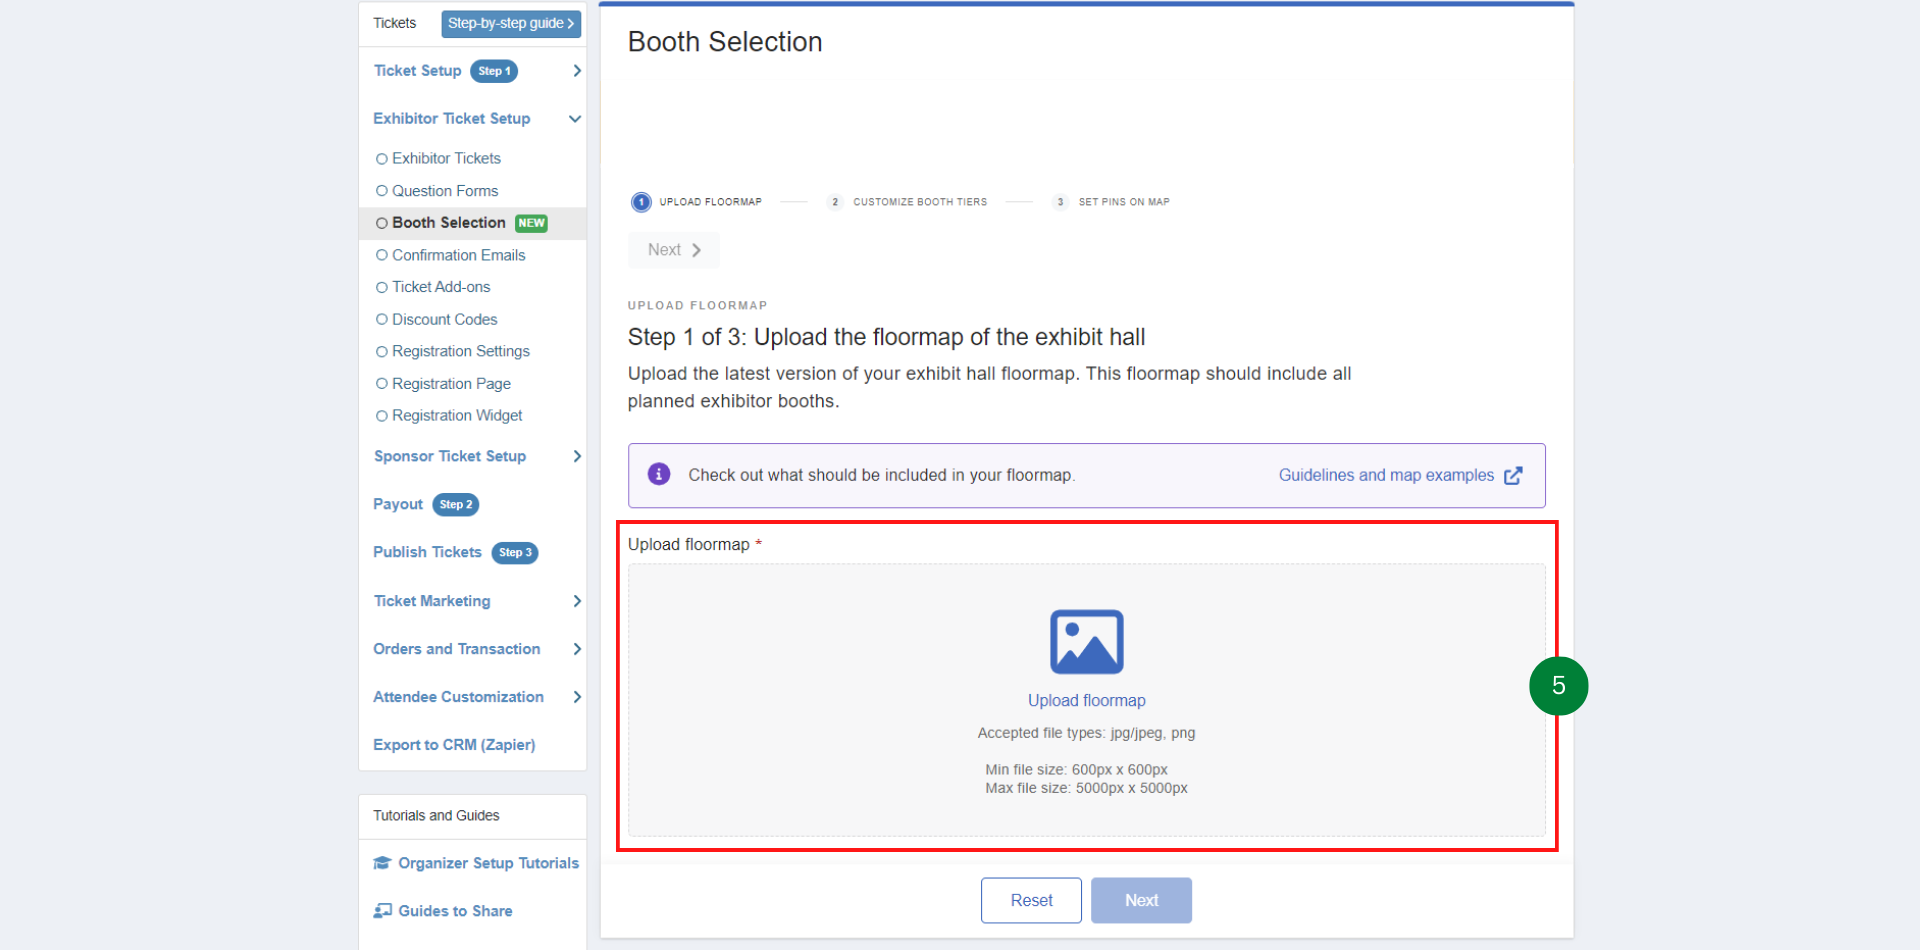Click the graduation cap Organizer Setup Tutorials icon
Screen dimensions: 1920x950
pos(382,863)
